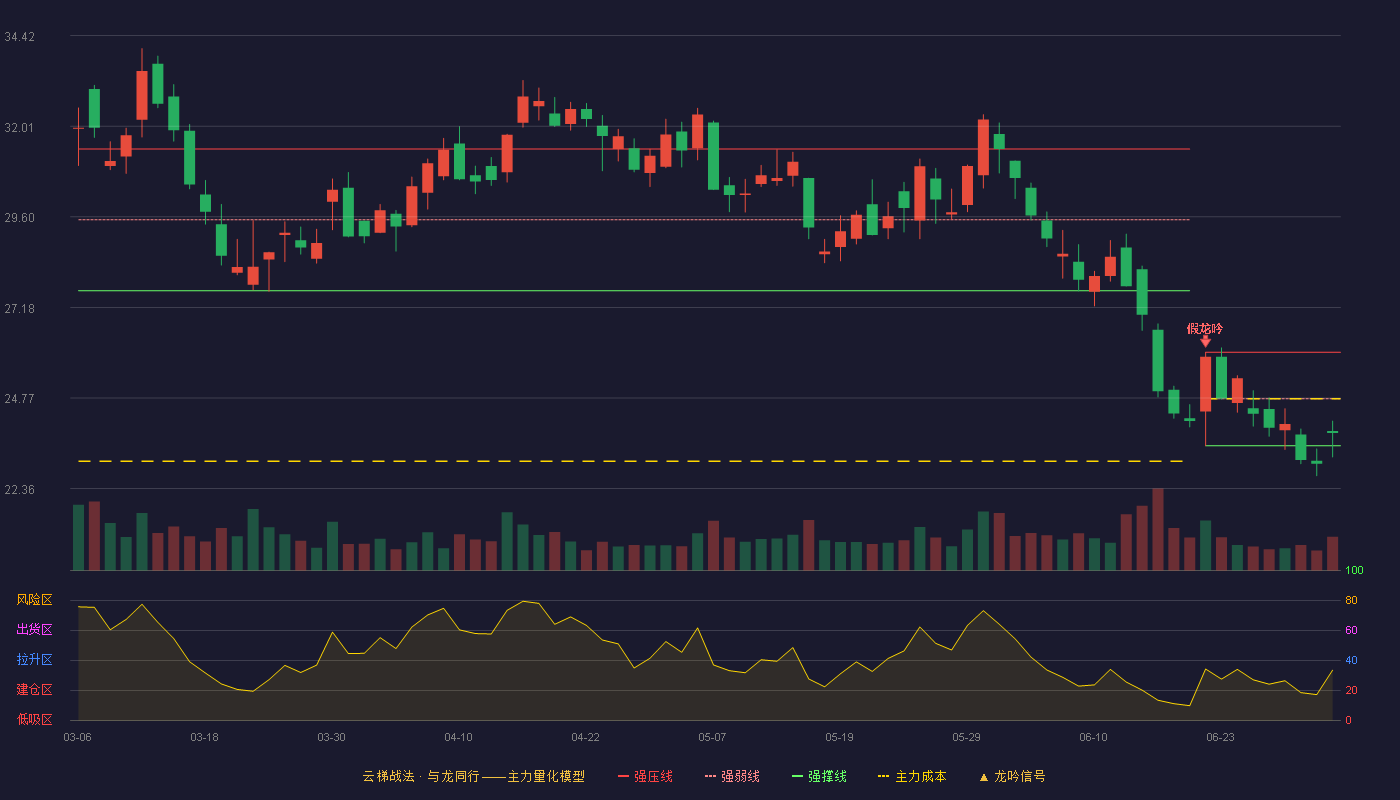Click the 20 indicator axis value
This screenshot has height=800, width=1400.
(x=1351, y=691)
